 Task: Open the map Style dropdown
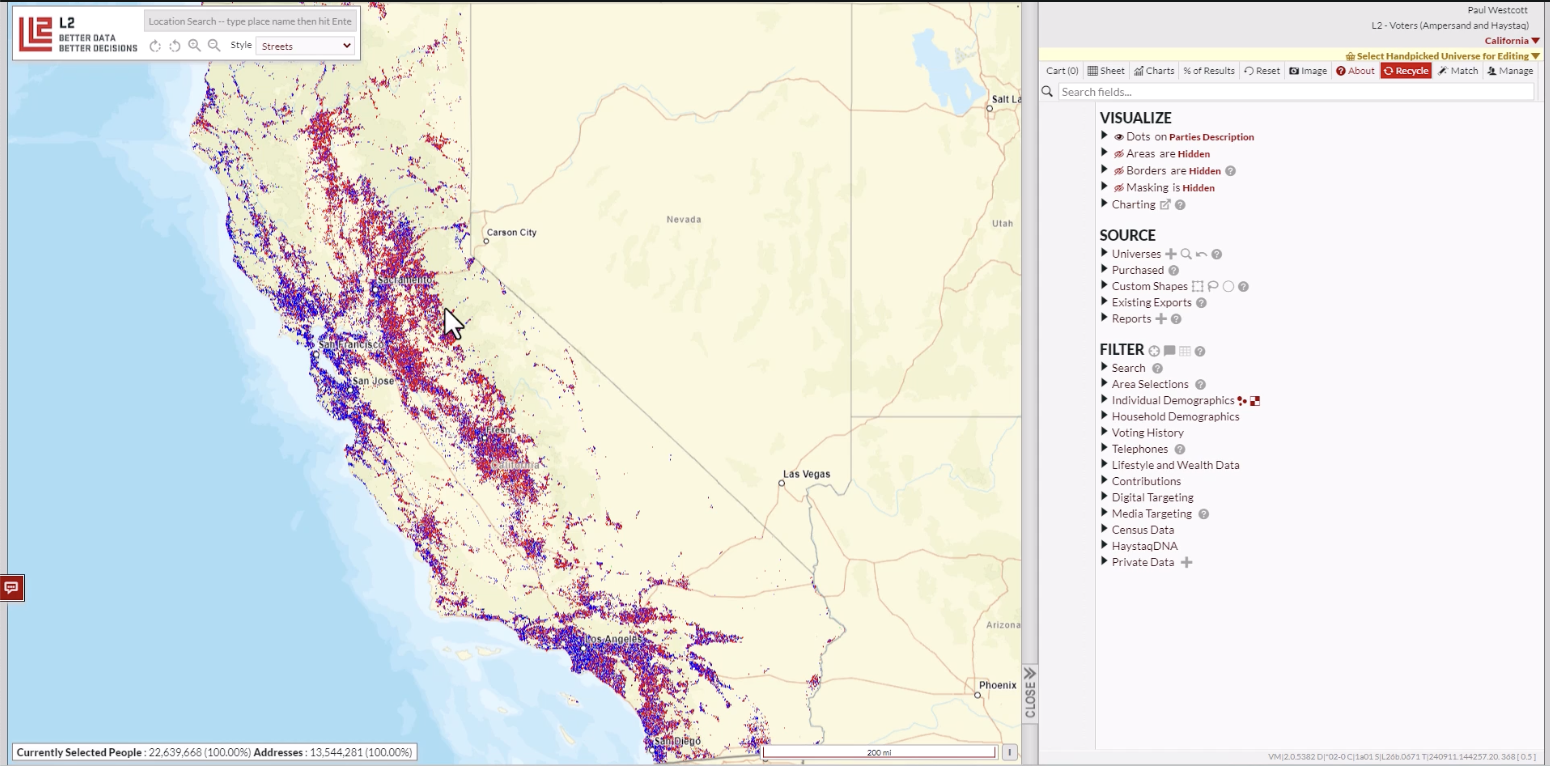[305, 46]
